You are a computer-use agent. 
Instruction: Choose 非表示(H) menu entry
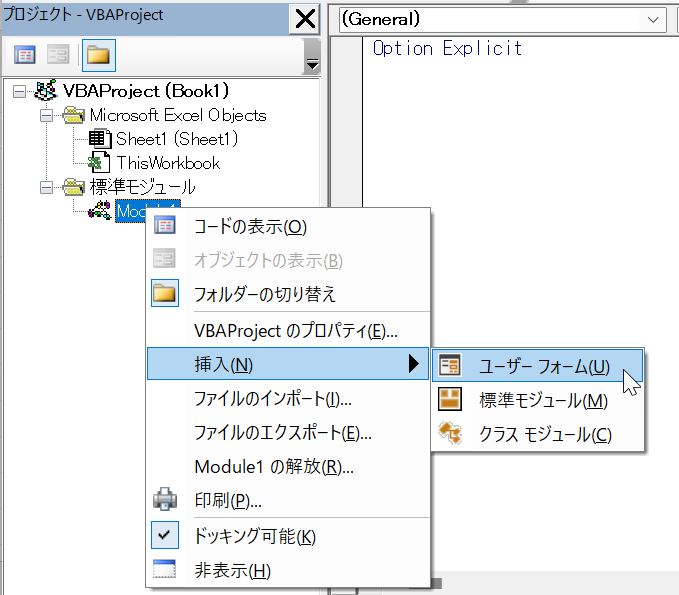coord(288,570)
